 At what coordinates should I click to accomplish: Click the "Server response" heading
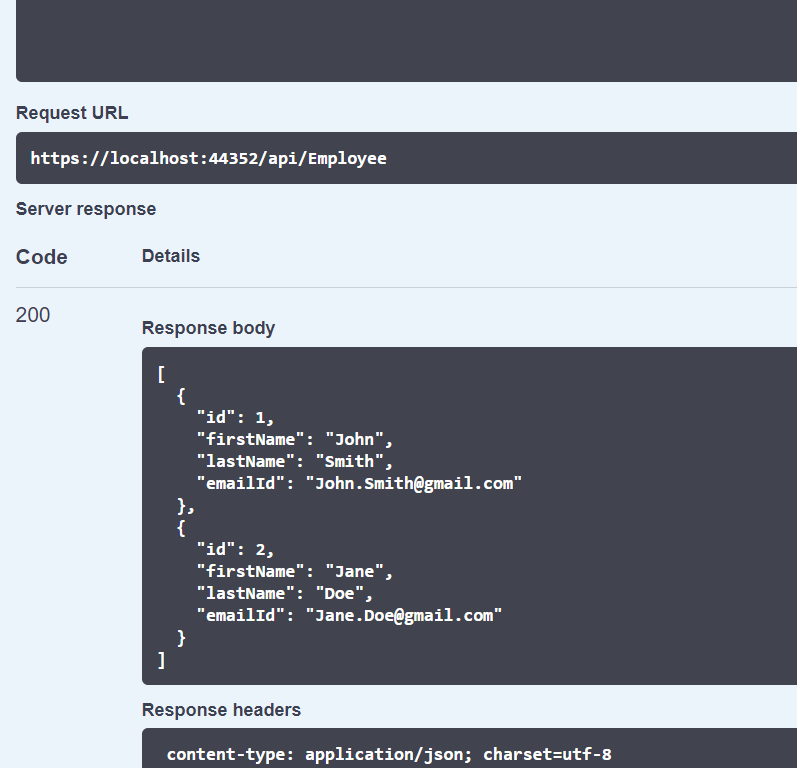pos(86,209)
